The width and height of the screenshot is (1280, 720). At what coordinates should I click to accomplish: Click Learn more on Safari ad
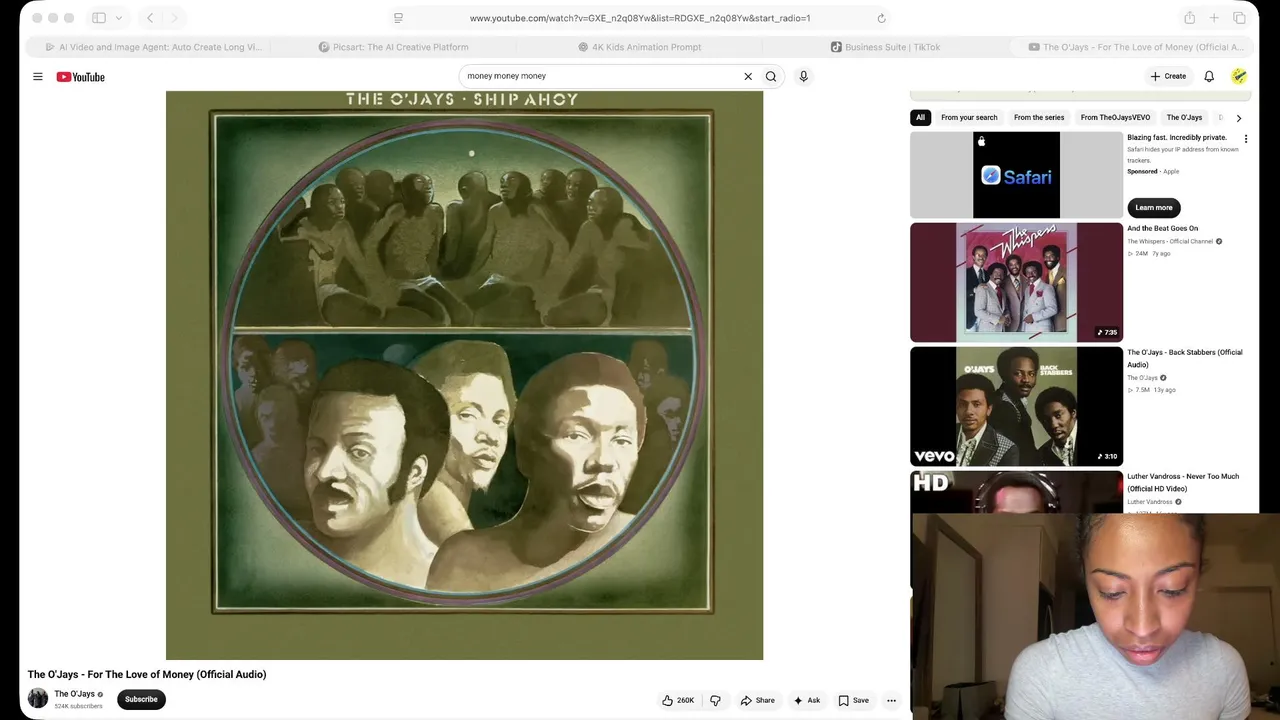coord(1154,208)
